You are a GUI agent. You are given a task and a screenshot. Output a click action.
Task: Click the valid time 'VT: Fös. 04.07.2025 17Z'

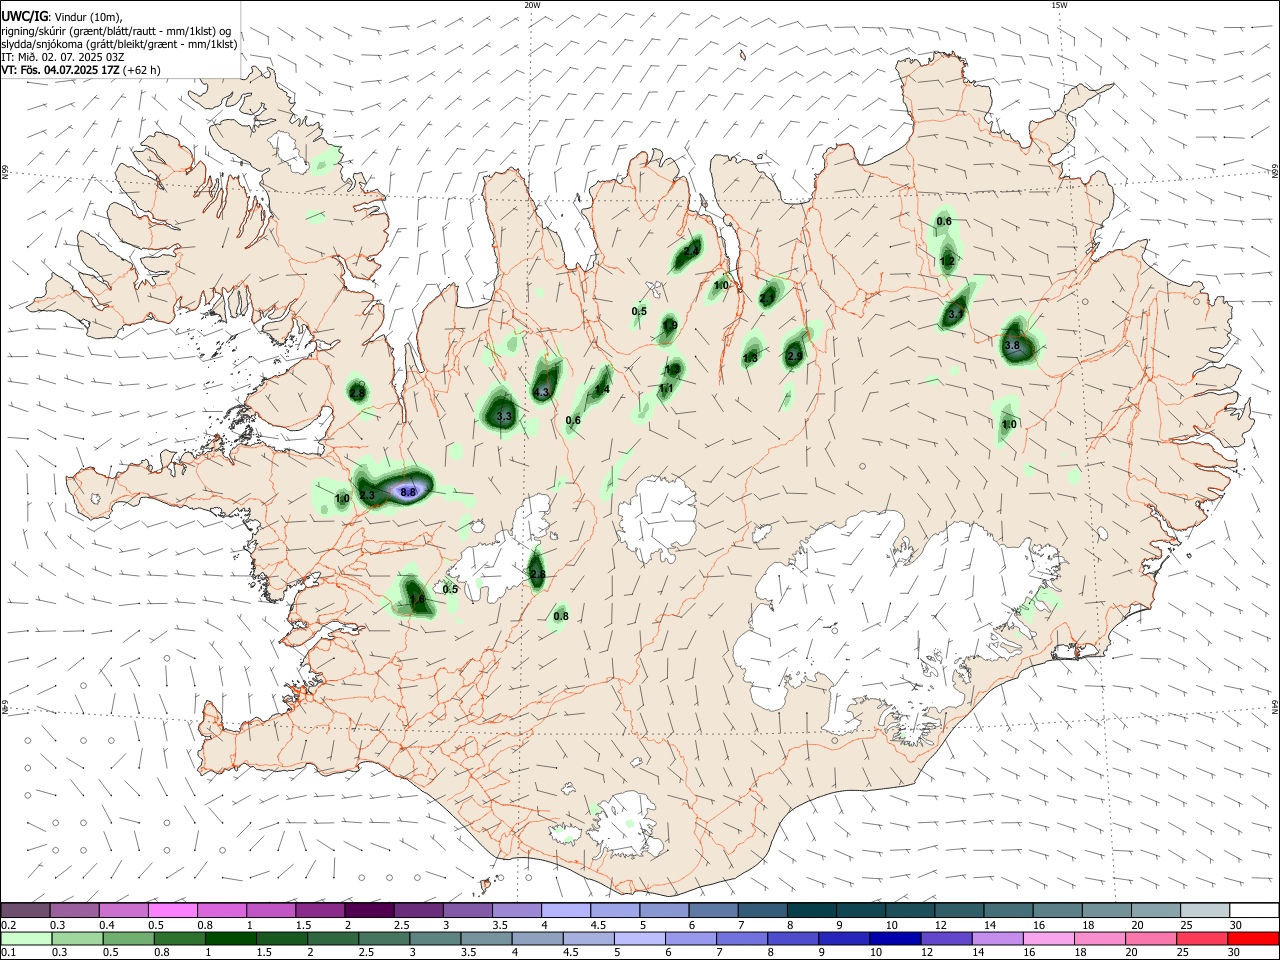tap(60, 70)
